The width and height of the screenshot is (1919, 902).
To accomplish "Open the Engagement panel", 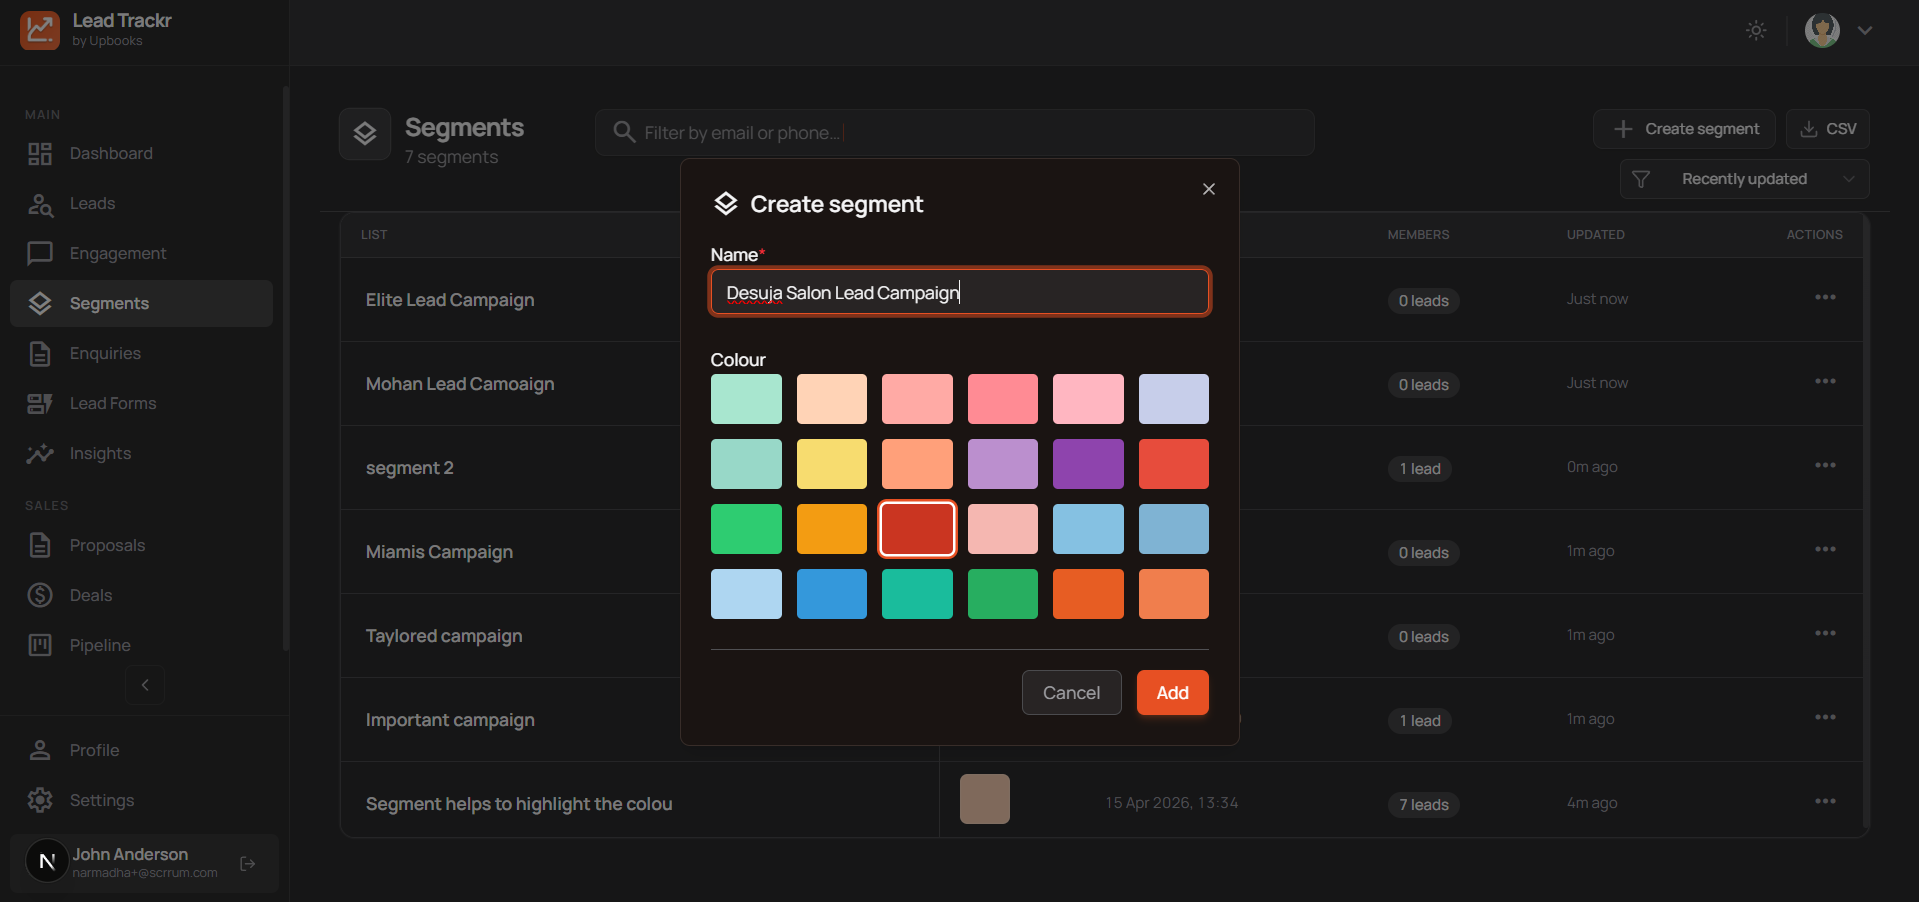I will tap(40, 253).
